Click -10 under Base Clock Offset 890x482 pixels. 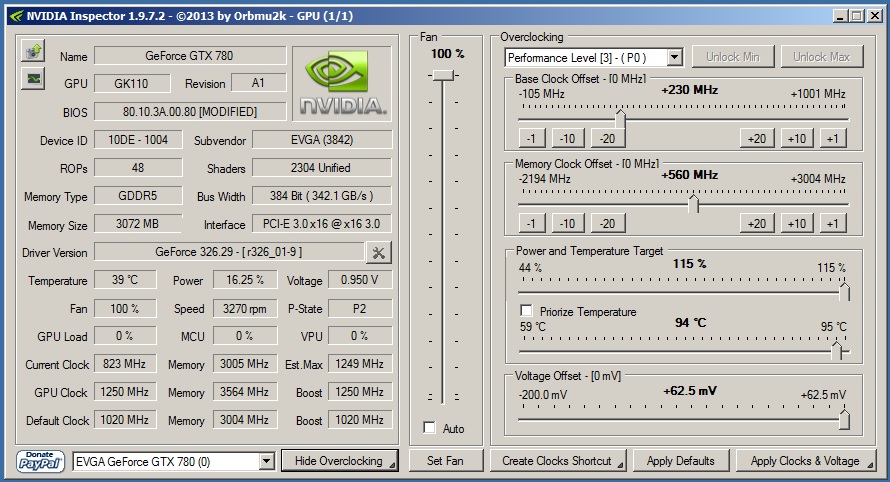tap(568, 139)
